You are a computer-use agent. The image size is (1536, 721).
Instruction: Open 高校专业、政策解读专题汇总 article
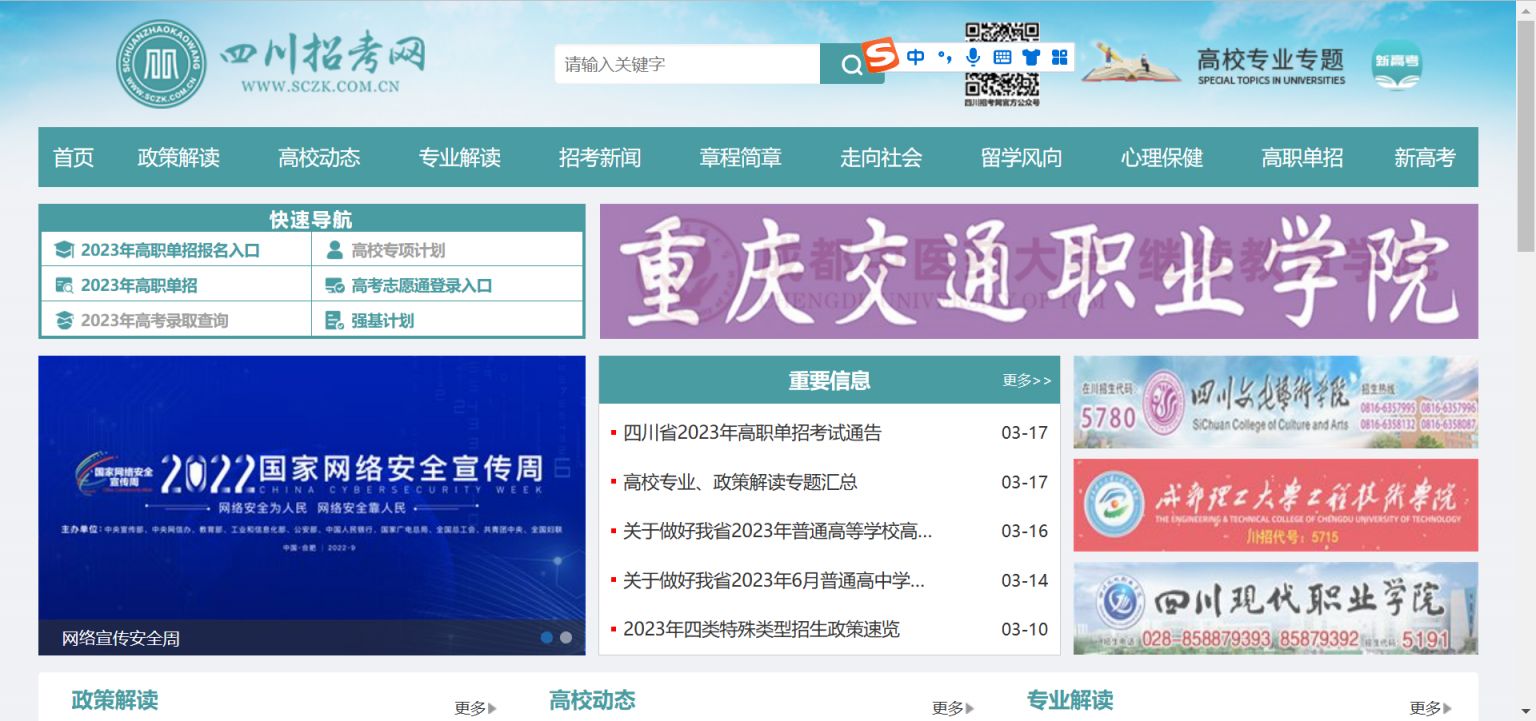click(x=740, y=482)
